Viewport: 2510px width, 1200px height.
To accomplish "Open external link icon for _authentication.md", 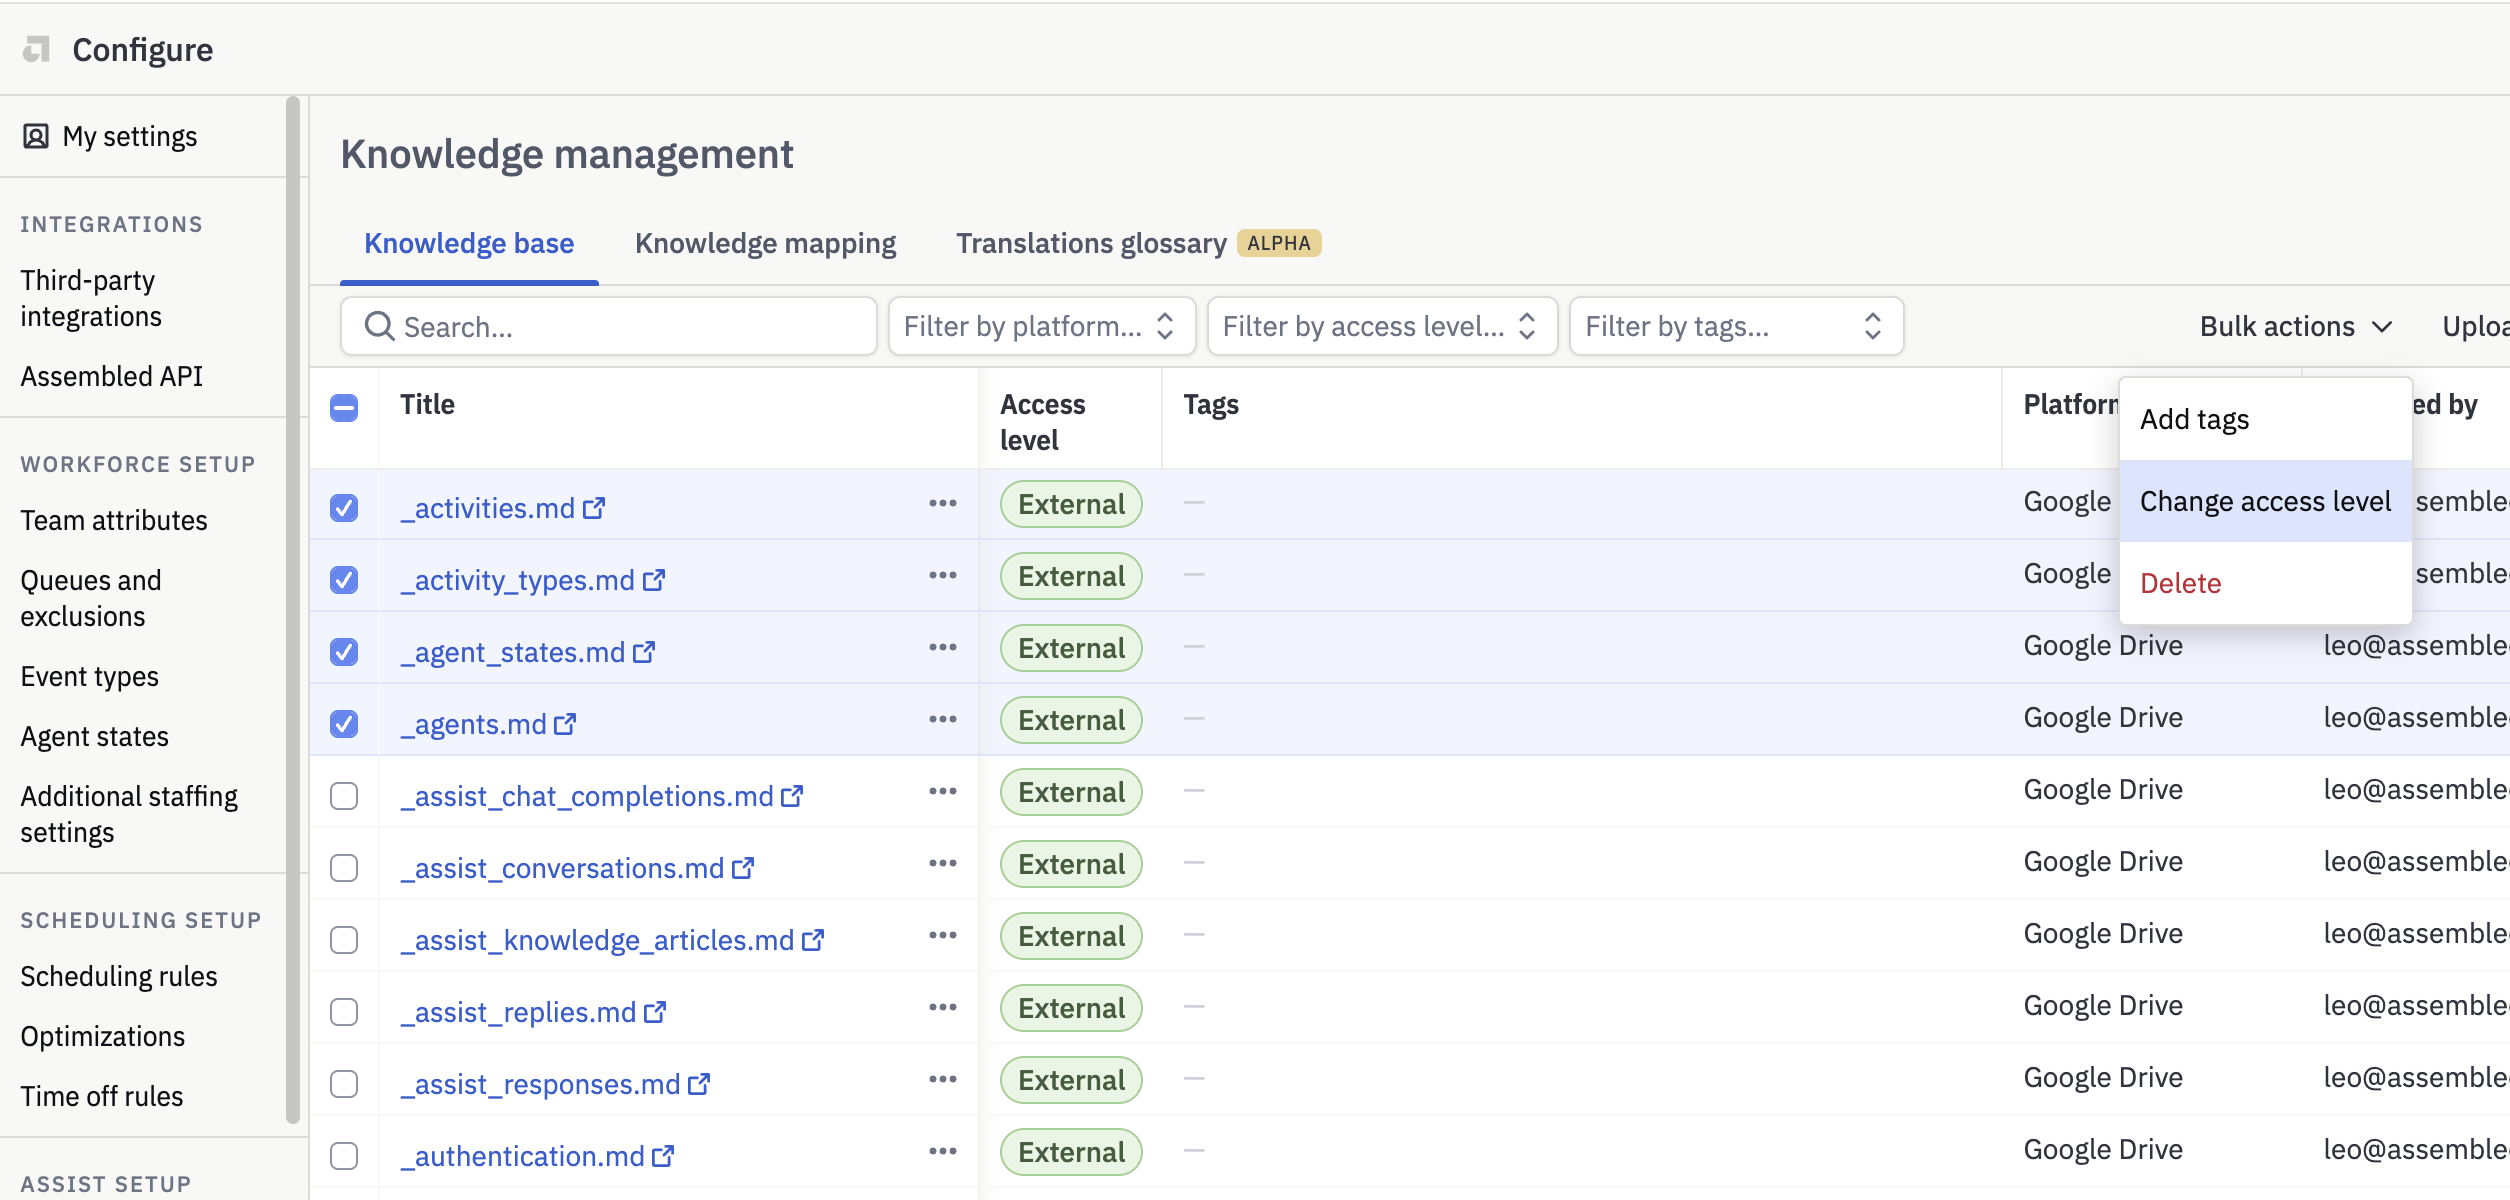I will [663, 1156].
